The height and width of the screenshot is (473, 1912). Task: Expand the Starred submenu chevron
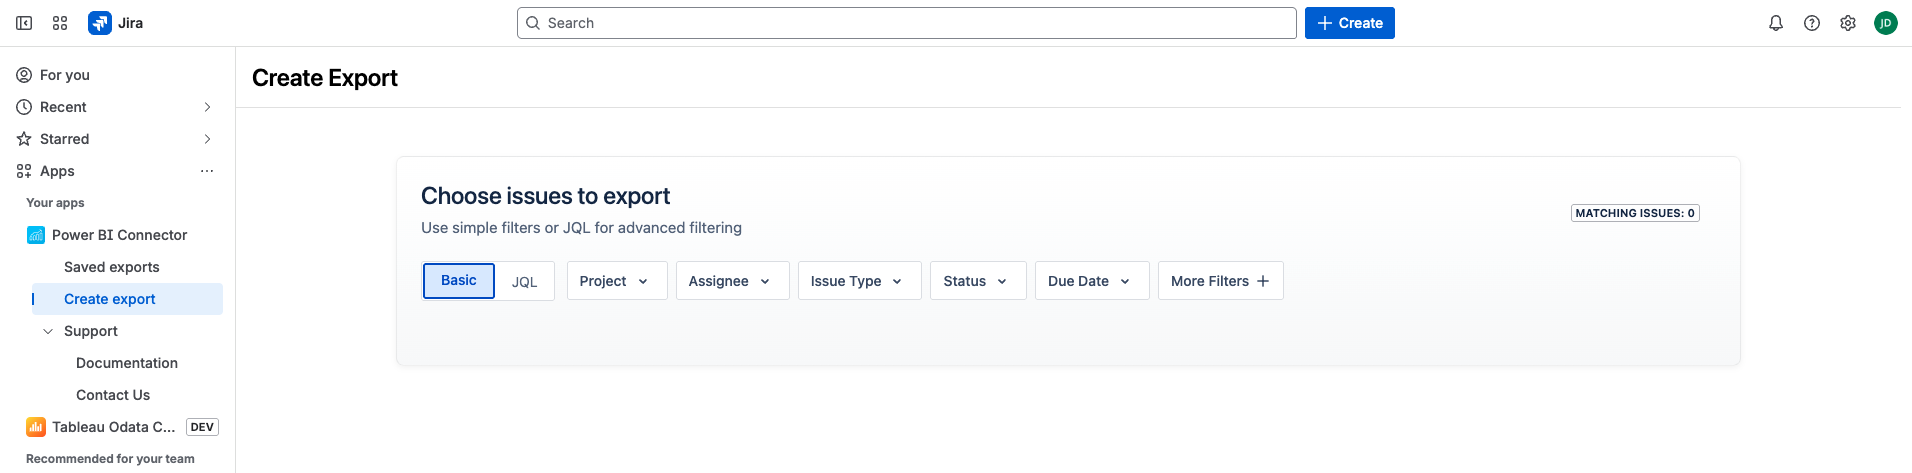(207, 139)
